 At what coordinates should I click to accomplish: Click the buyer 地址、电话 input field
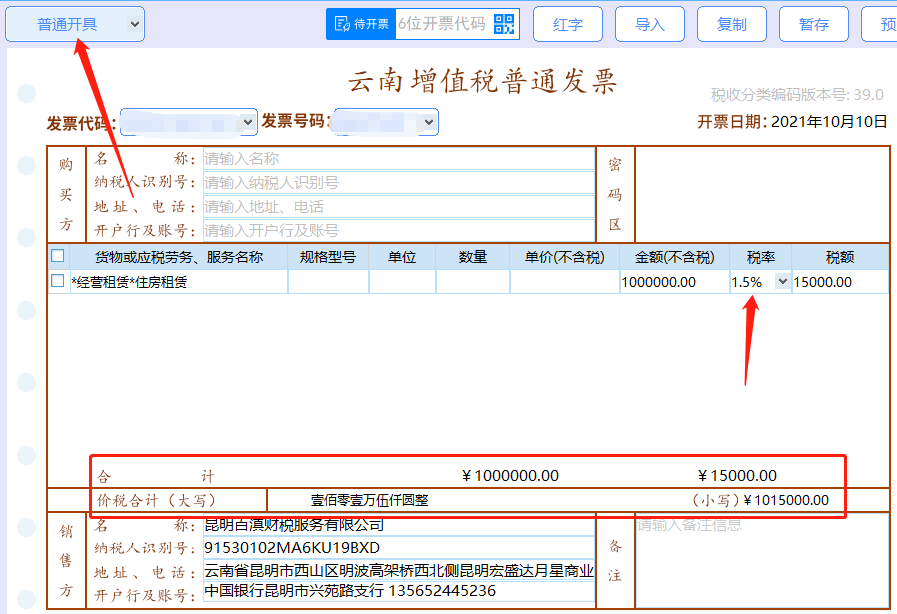[x=398, y=206]
